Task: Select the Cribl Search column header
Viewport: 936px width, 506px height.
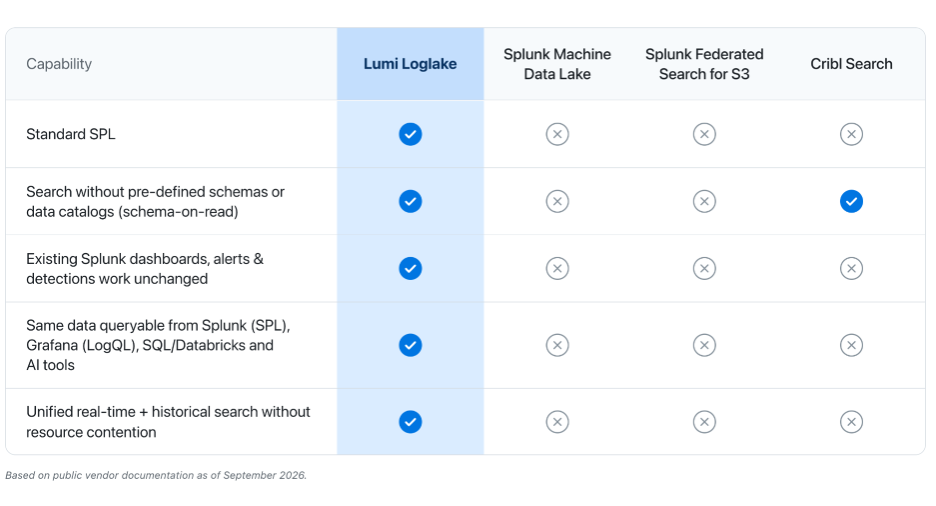Action: click(x=851, y=64)
